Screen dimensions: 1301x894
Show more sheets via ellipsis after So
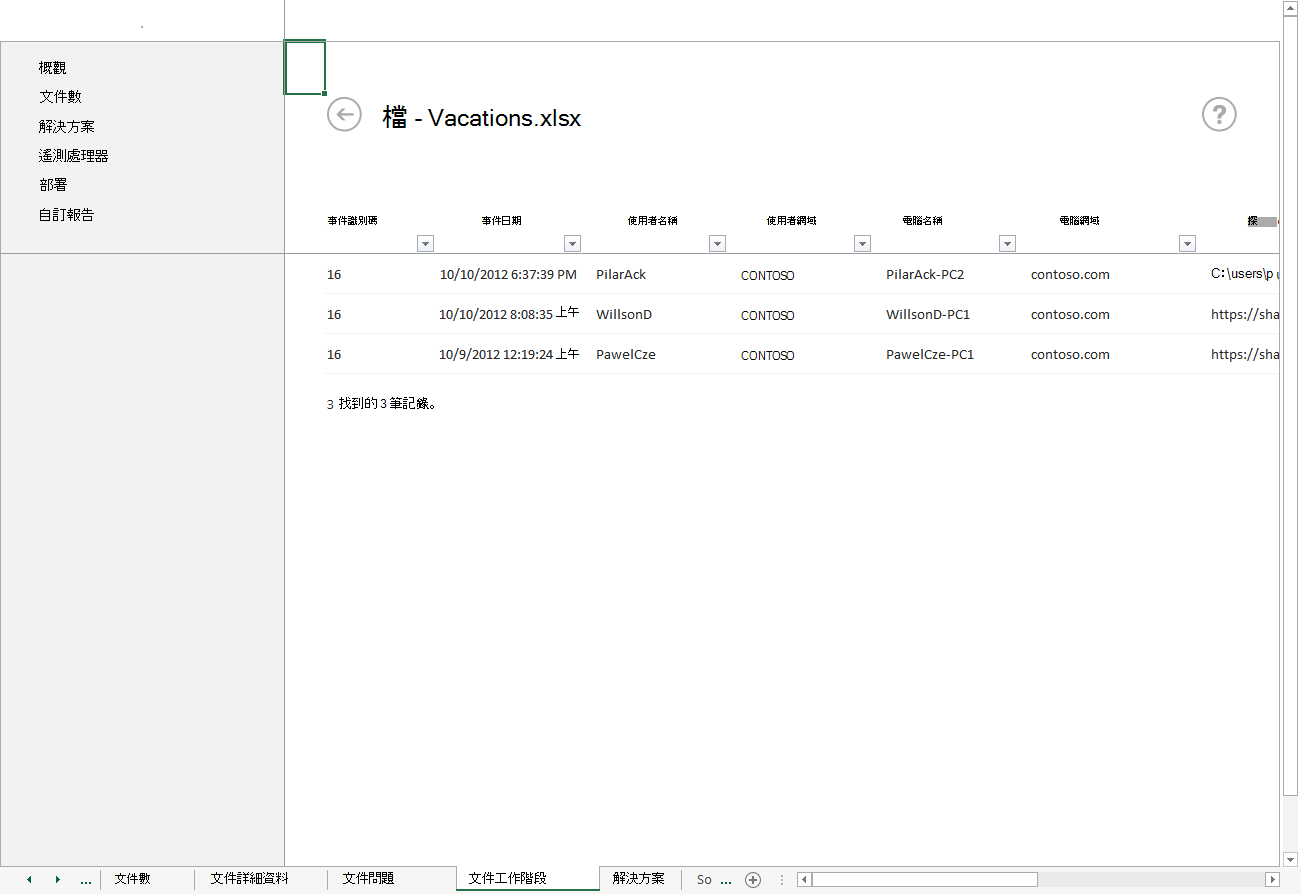tap(726, 880)
